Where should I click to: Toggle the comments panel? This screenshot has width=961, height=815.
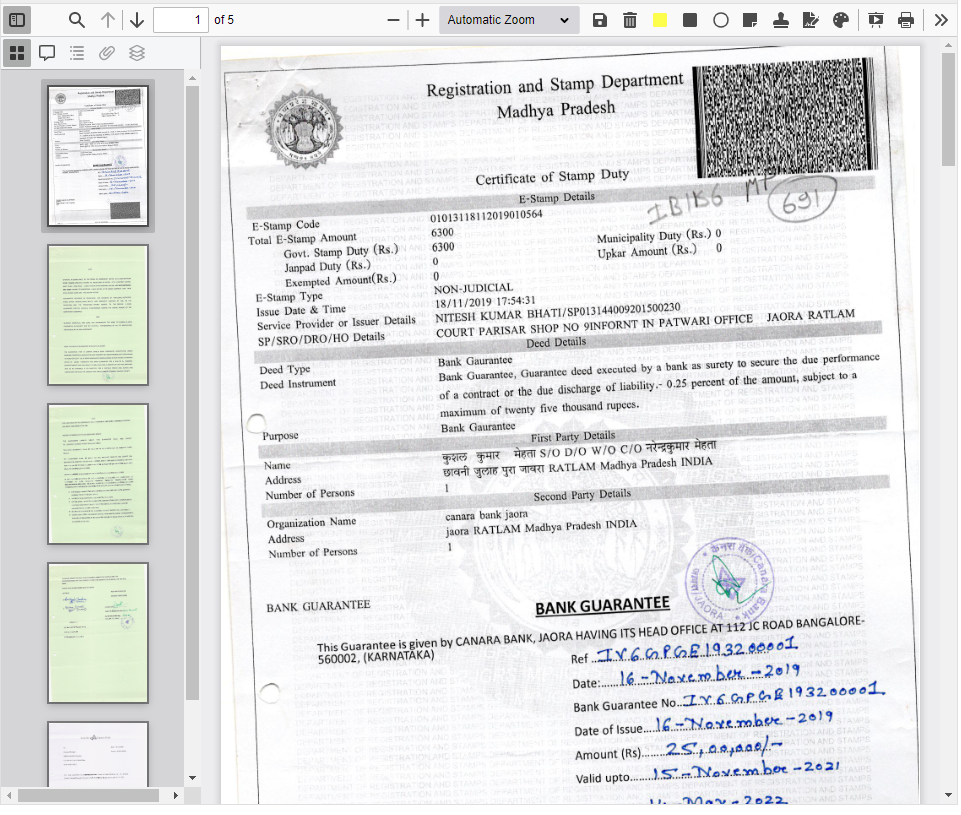tap(47, 52)
